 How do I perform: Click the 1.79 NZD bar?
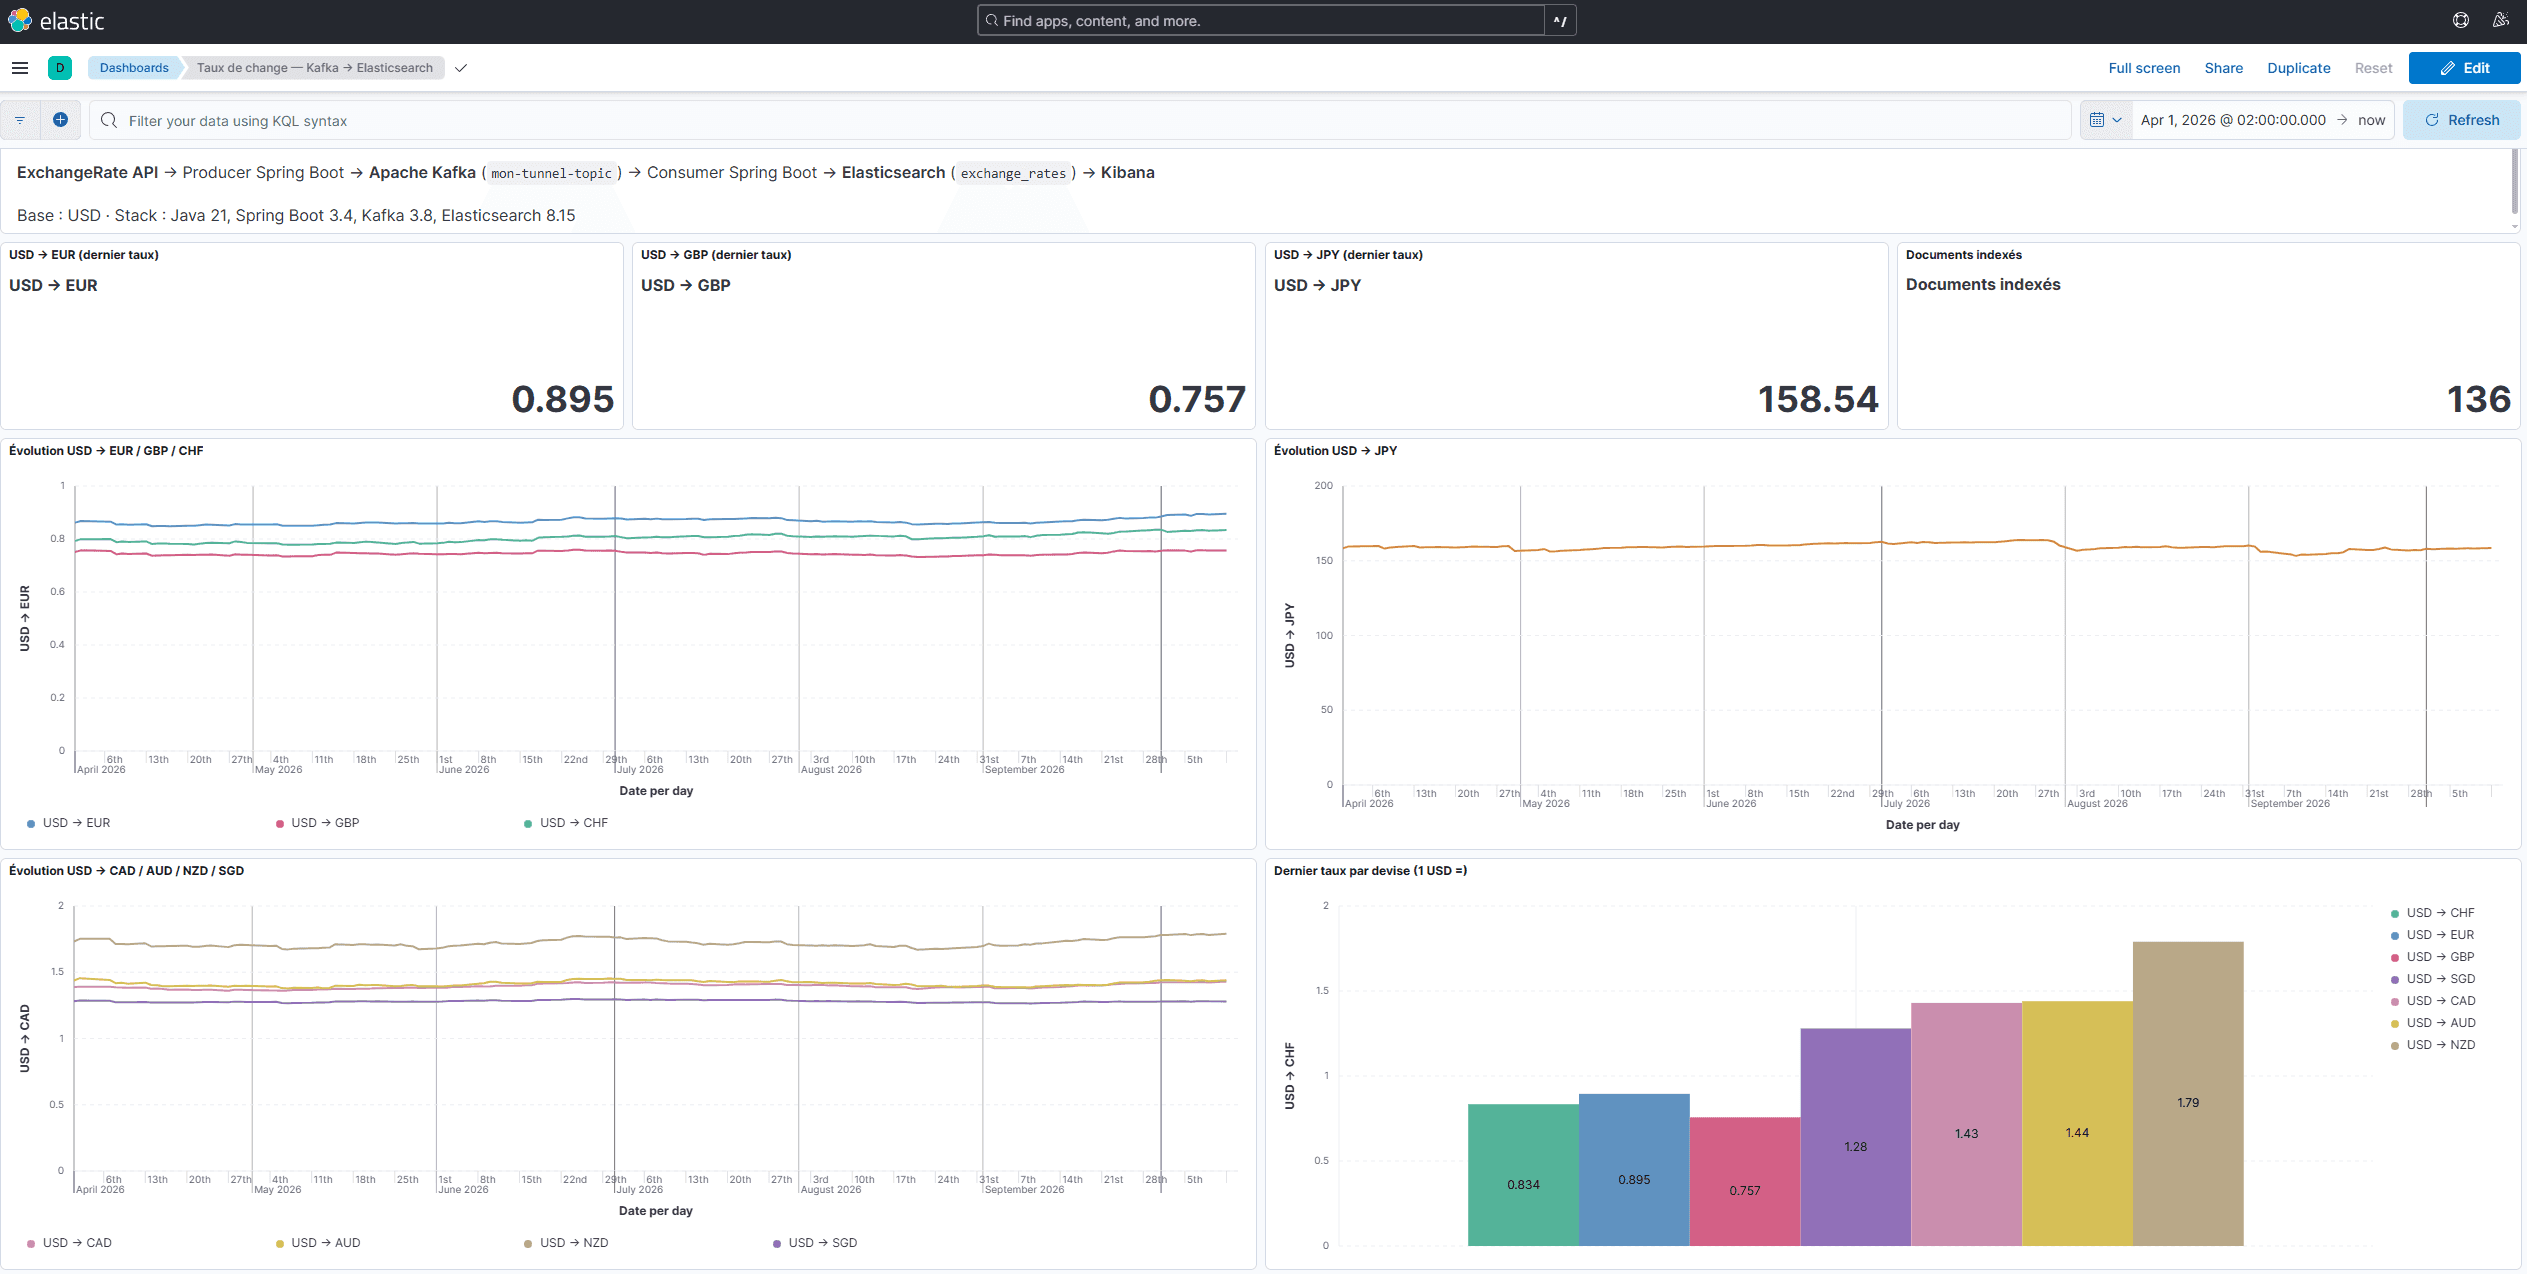(x=2187, y=1093)
